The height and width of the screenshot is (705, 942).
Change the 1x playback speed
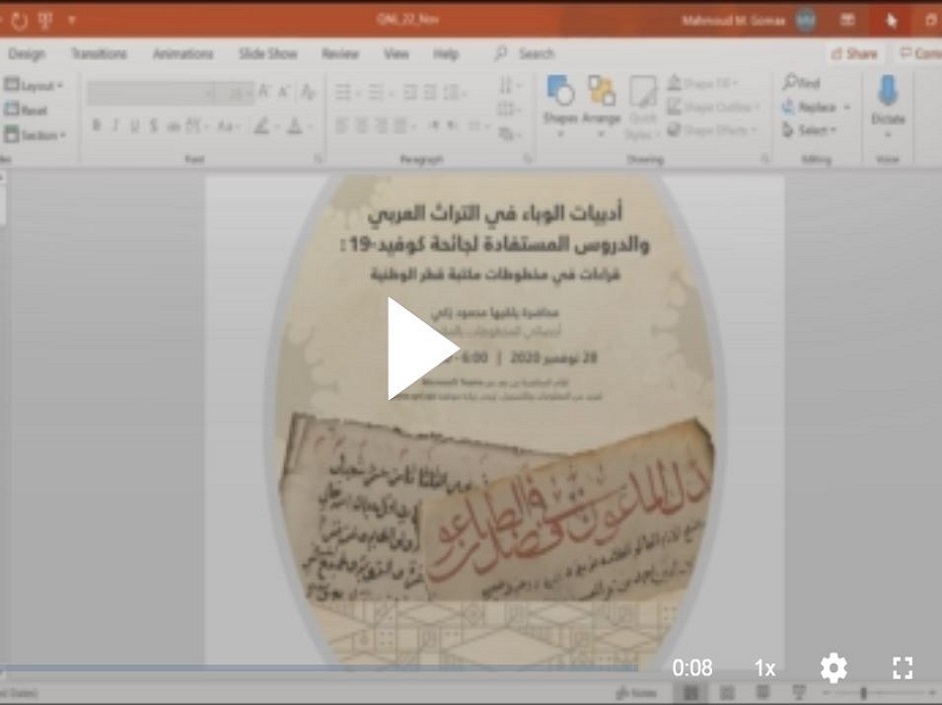(765, 668)
